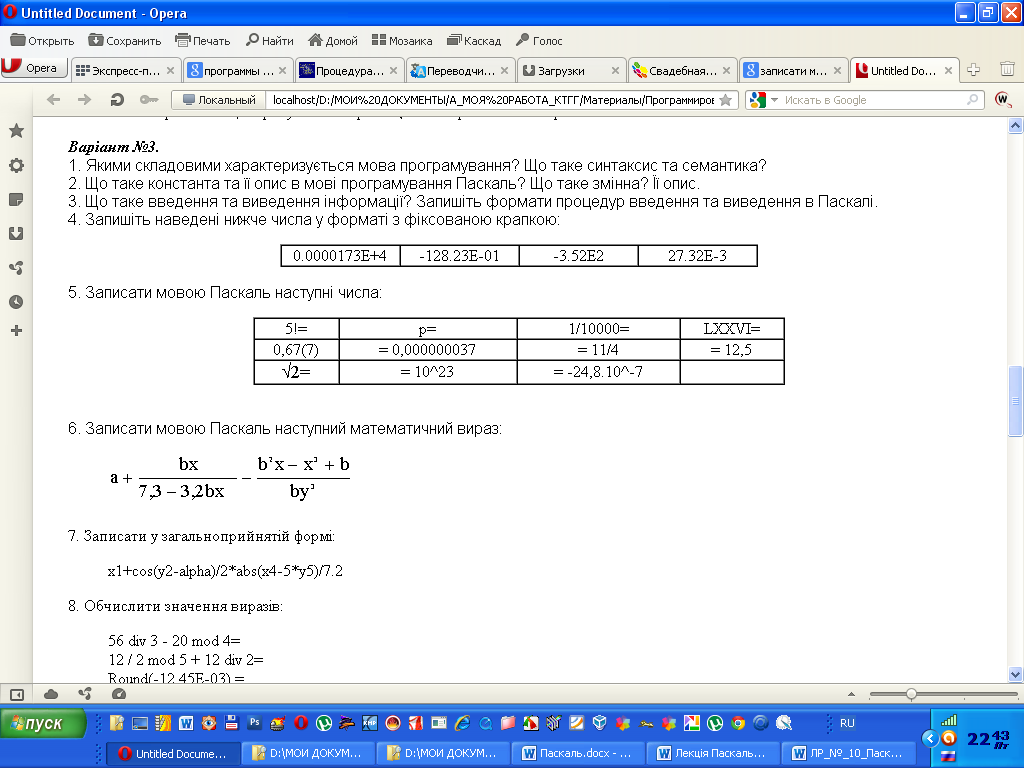Expand the zoom options arrow in status bar
1024x768 pixels.
[x=851, y=694]
